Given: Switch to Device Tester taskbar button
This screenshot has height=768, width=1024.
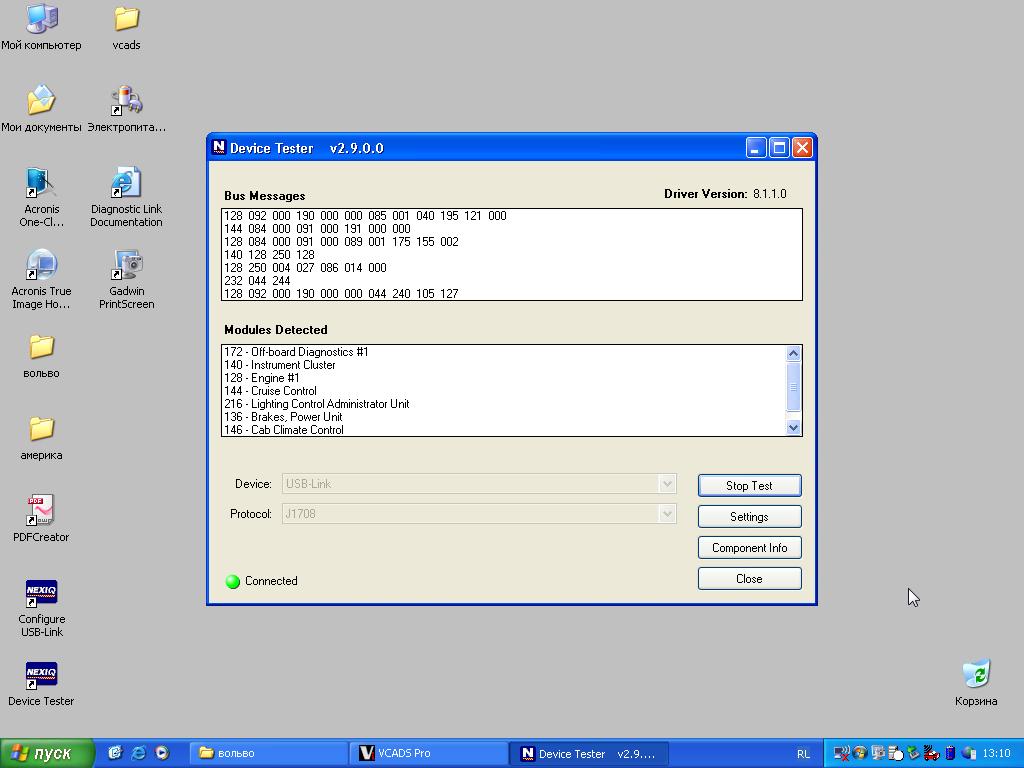Looking at the screenshot, I should [x=588, y=753].
